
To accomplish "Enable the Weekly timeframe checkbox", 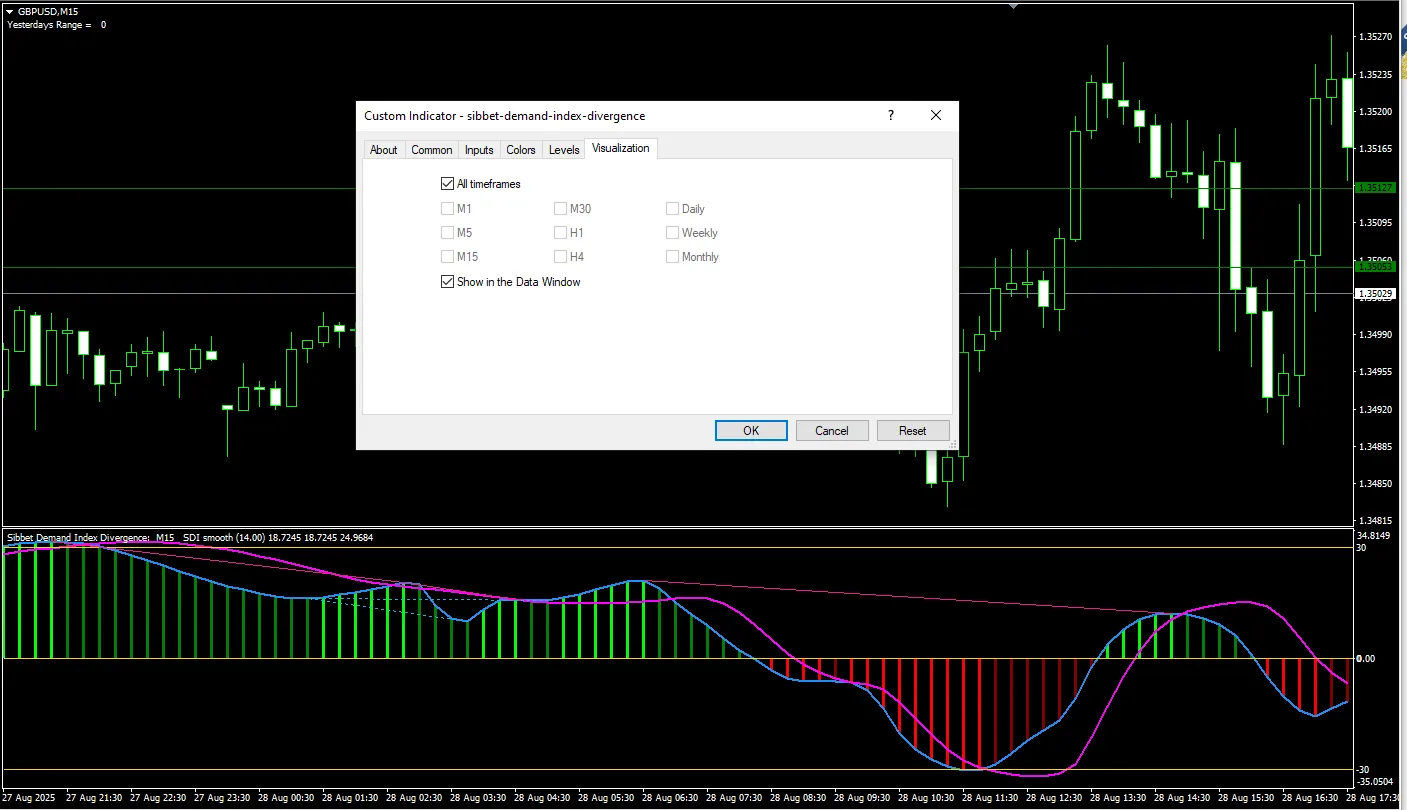I will [x=673, y=233].
